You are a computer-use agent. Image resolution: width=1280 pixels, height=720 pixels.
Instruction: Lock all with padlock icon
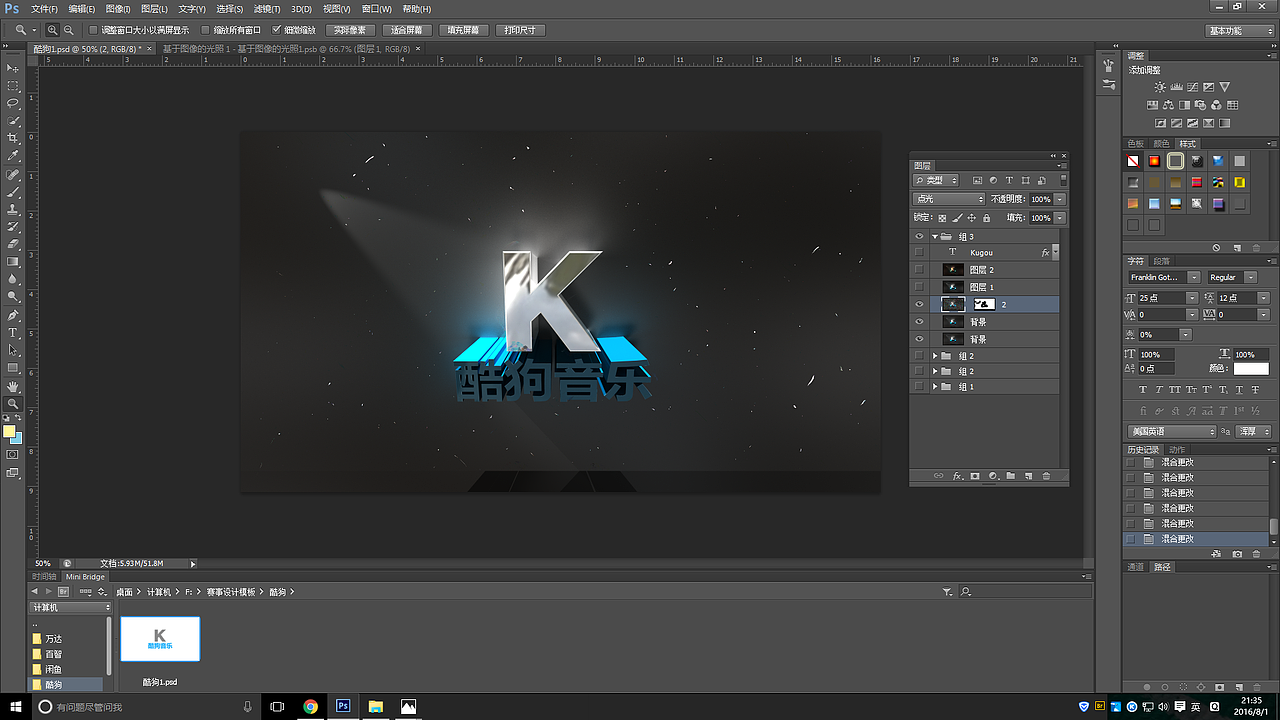987,217
